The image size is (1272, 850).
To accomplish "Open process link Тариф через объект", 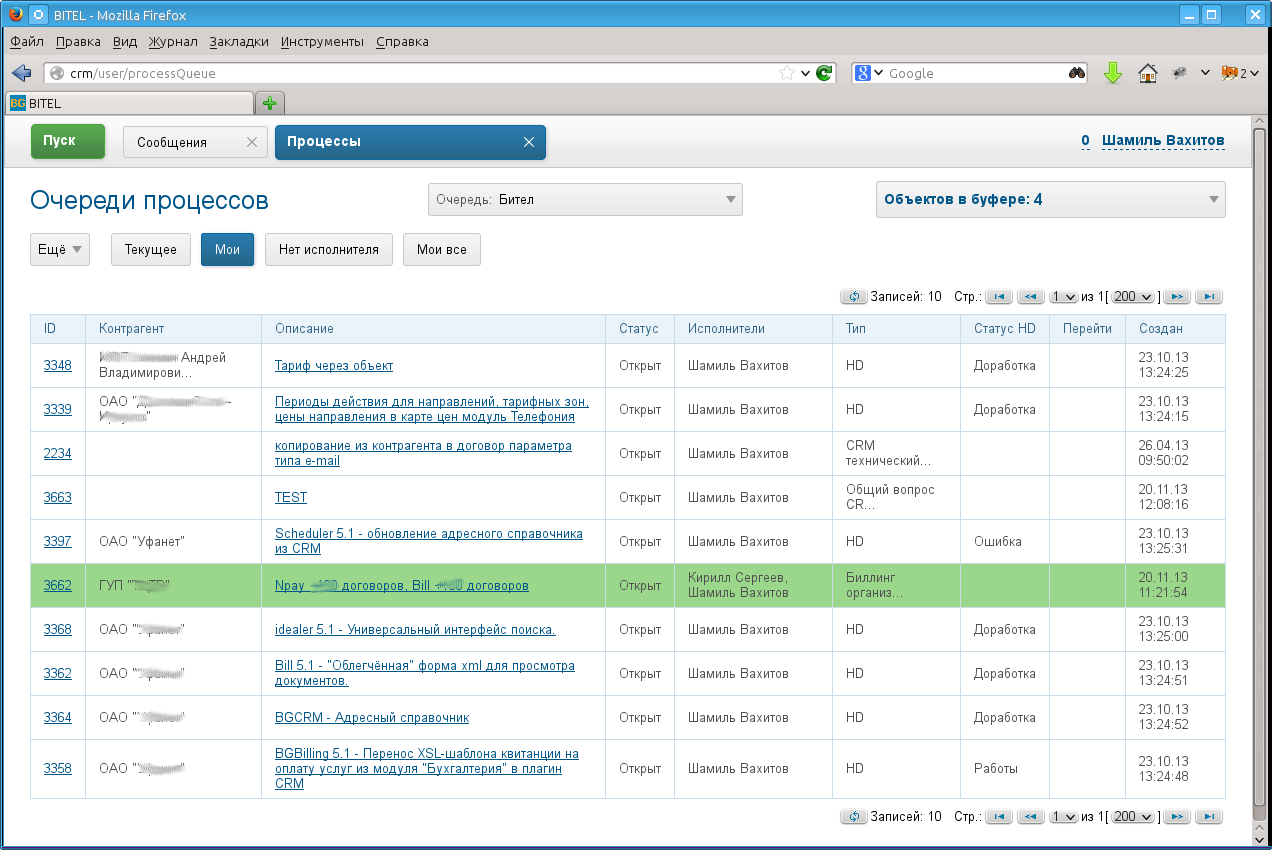I will (334, 366).
